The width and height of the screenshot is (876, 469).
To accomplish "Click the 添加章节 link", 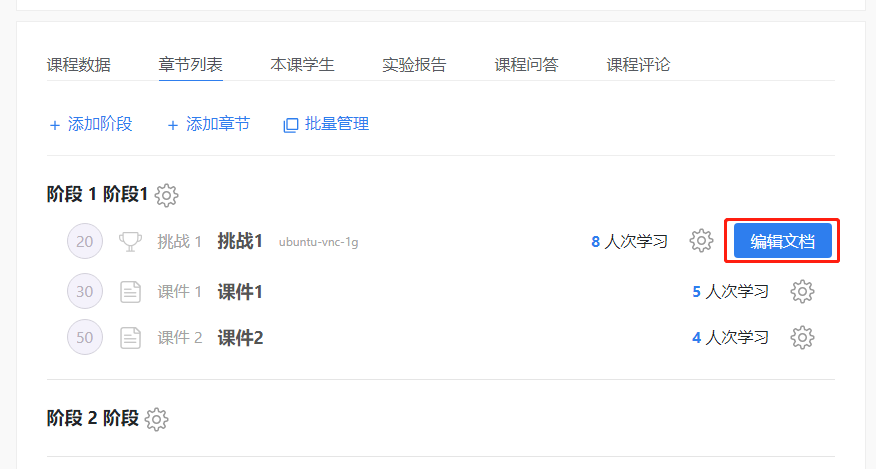I will click(209, 124).
